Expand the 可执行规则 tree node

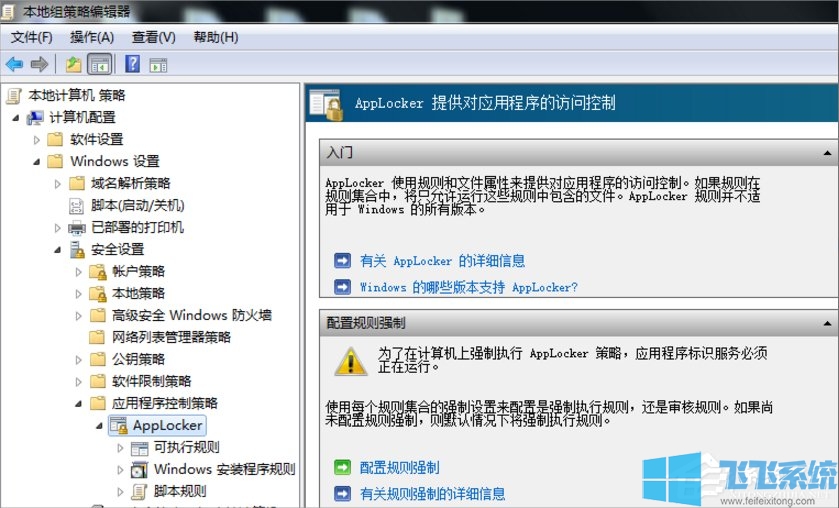coord(121,447)
